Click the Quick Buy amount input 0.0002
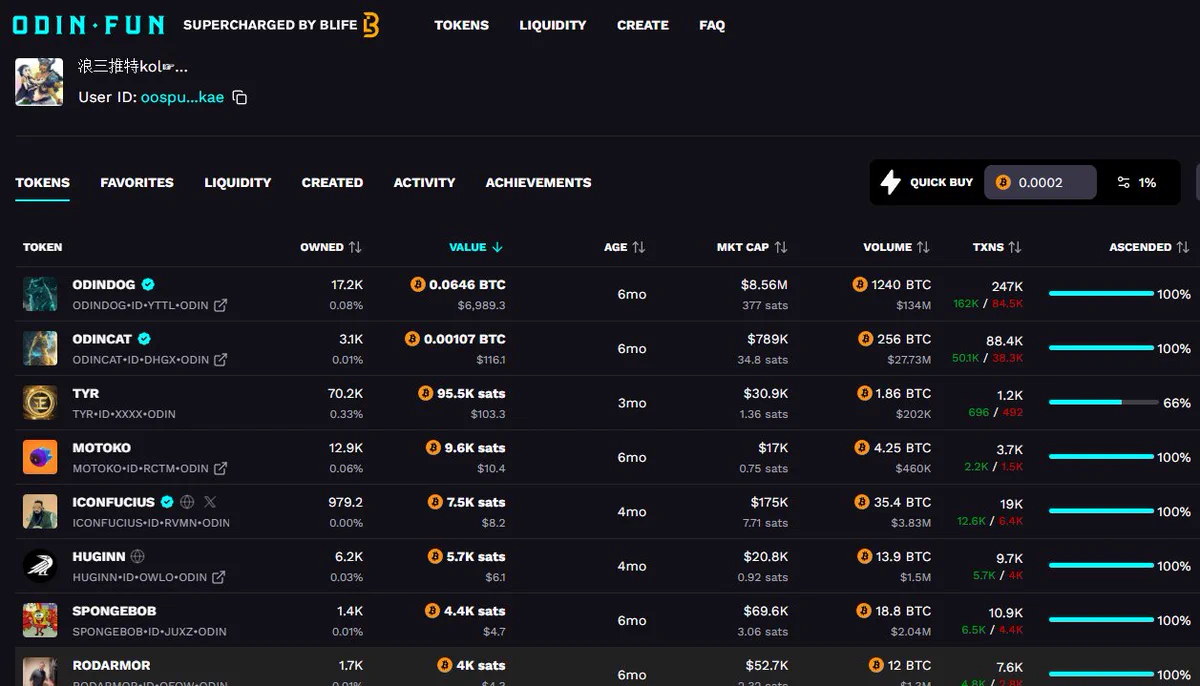This screenshot has height=686, width=1200. (x=1040, y=182)
